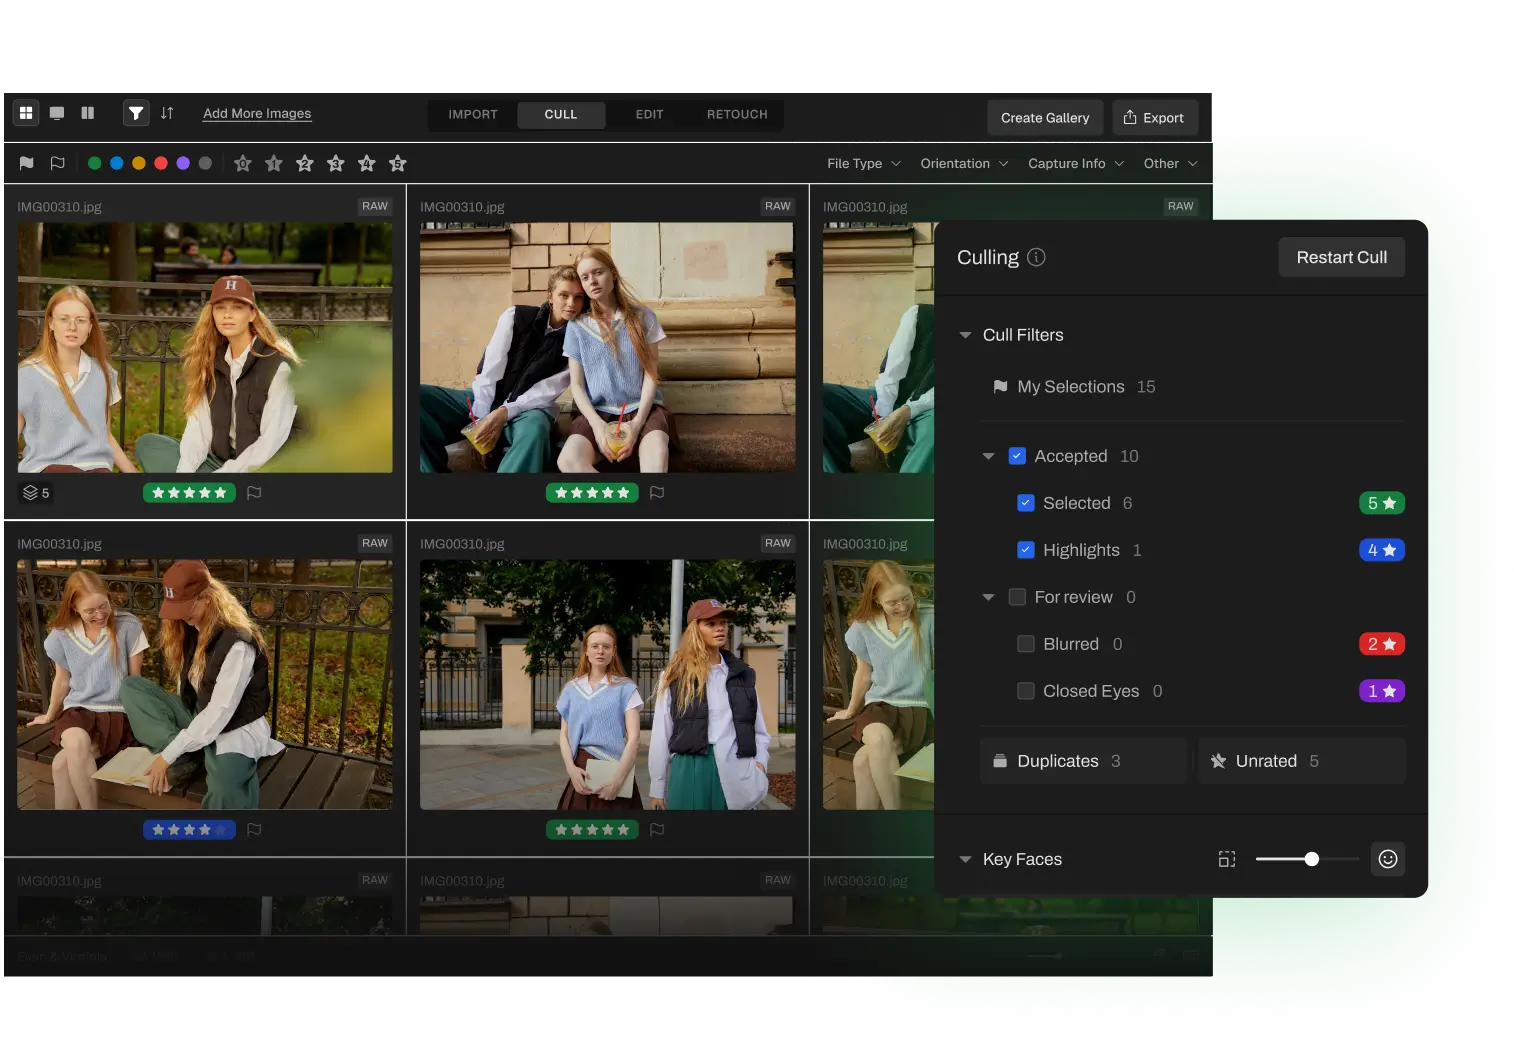Open the RETOUCH tab

[737, 115]
